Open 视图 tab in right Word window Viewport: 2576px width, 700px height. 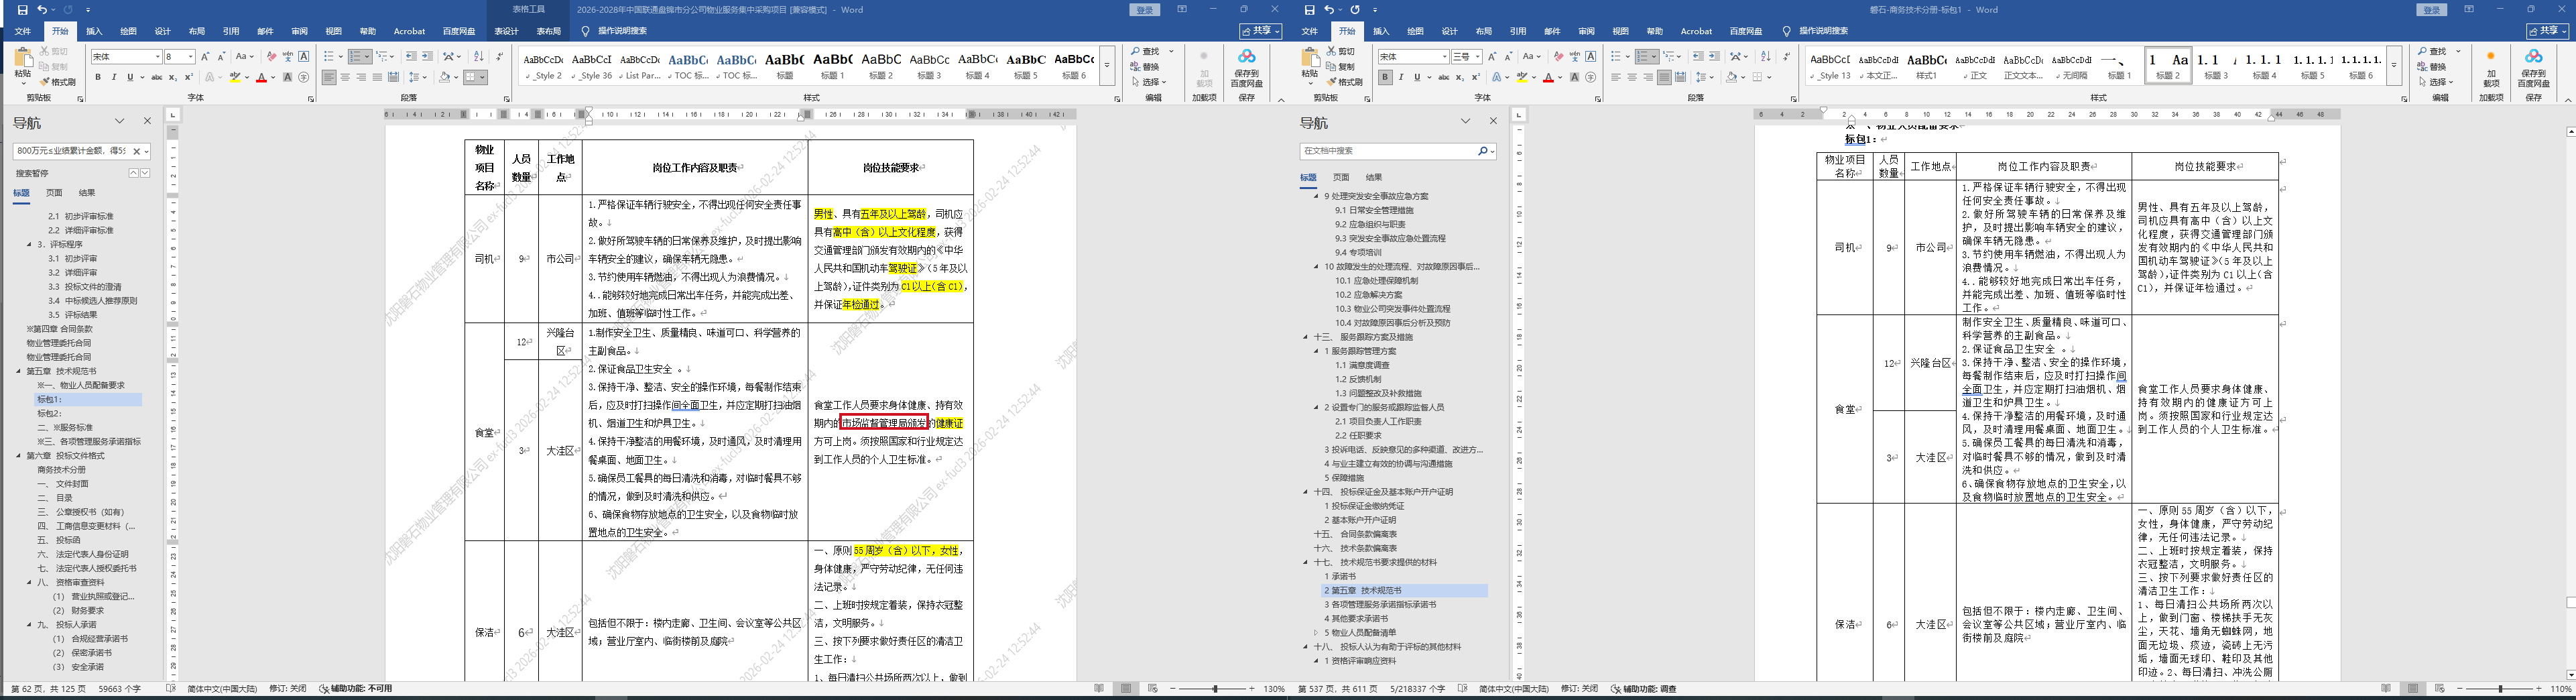(1621, 31)
